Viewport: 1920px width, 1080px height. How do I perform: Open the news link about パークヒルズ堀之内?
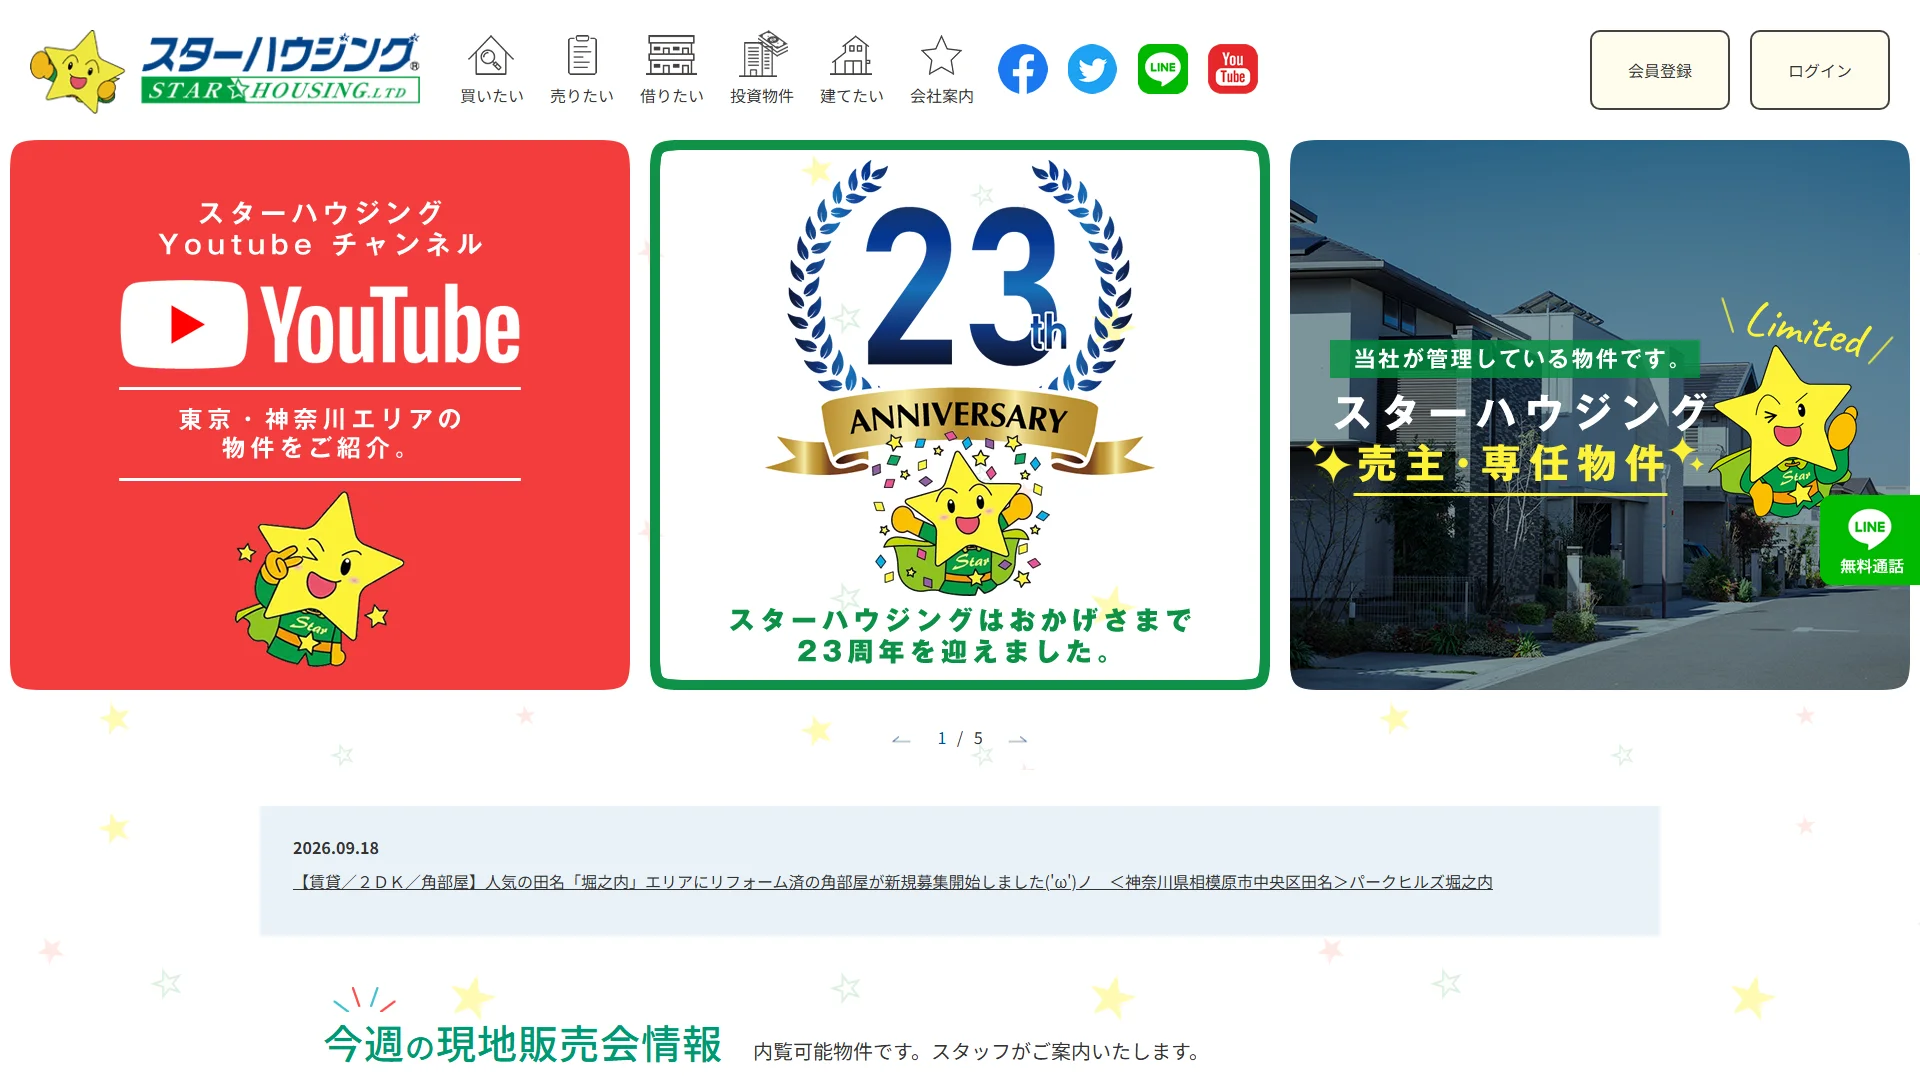[x=892, y=882]
